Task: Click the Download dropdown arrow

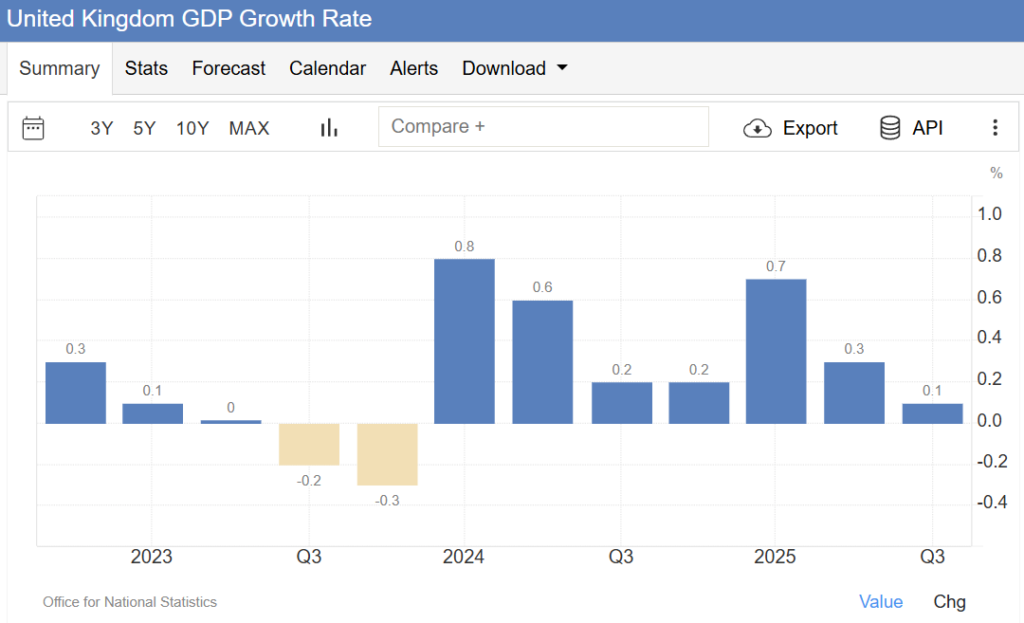Action: pos(562,68)
